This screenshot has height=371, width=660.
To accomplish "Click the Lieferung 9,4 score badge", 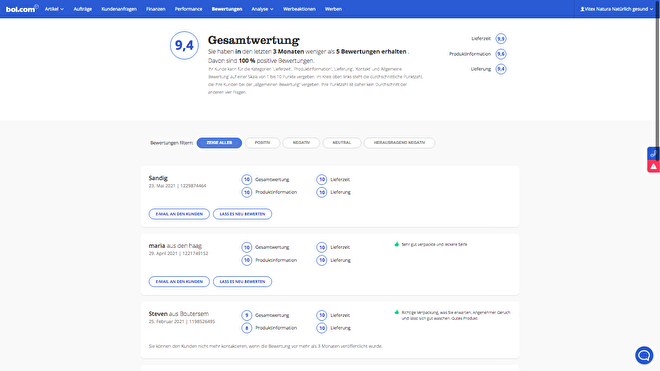I will tap(500, 69).
